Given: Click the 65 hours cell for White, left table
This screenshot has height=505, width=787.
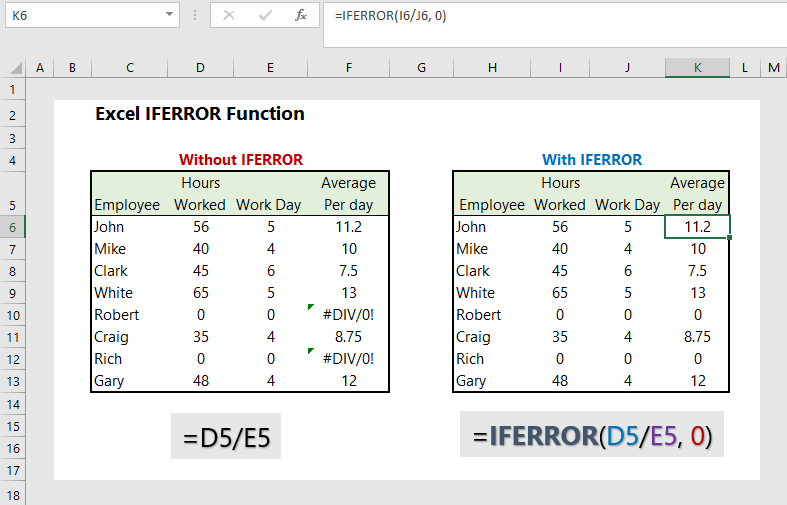Looking at the screenshot, I should click(x=200, y=293).
